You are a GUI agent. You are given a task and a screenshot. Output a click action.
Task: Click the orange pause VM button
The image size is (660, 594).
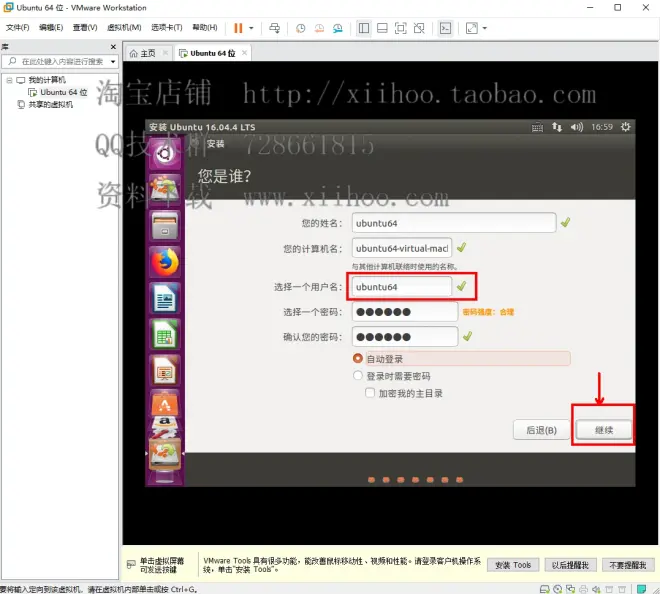point(238,28)
